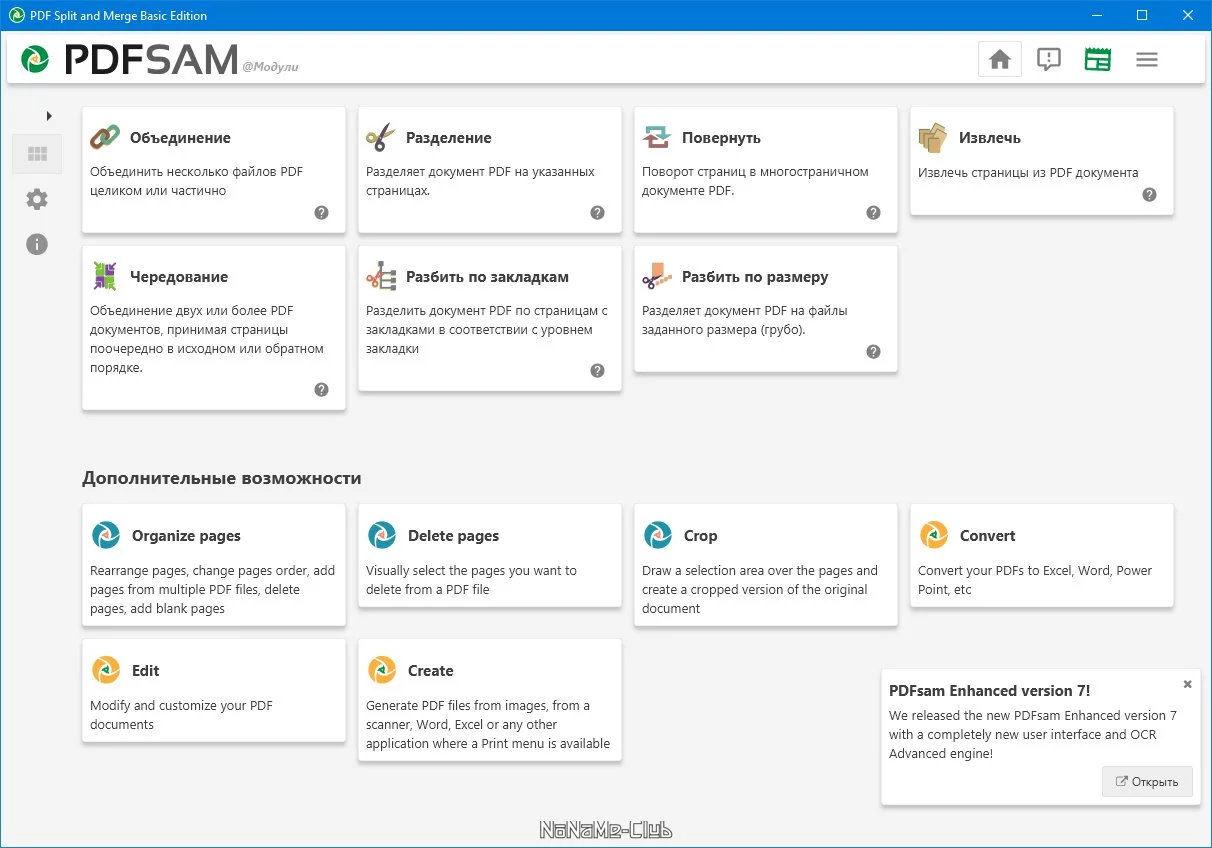Viewport: 1212px width, 848px height.
Task: Open help for Разбить по закладкам module
Action: [x=598, y=370]
